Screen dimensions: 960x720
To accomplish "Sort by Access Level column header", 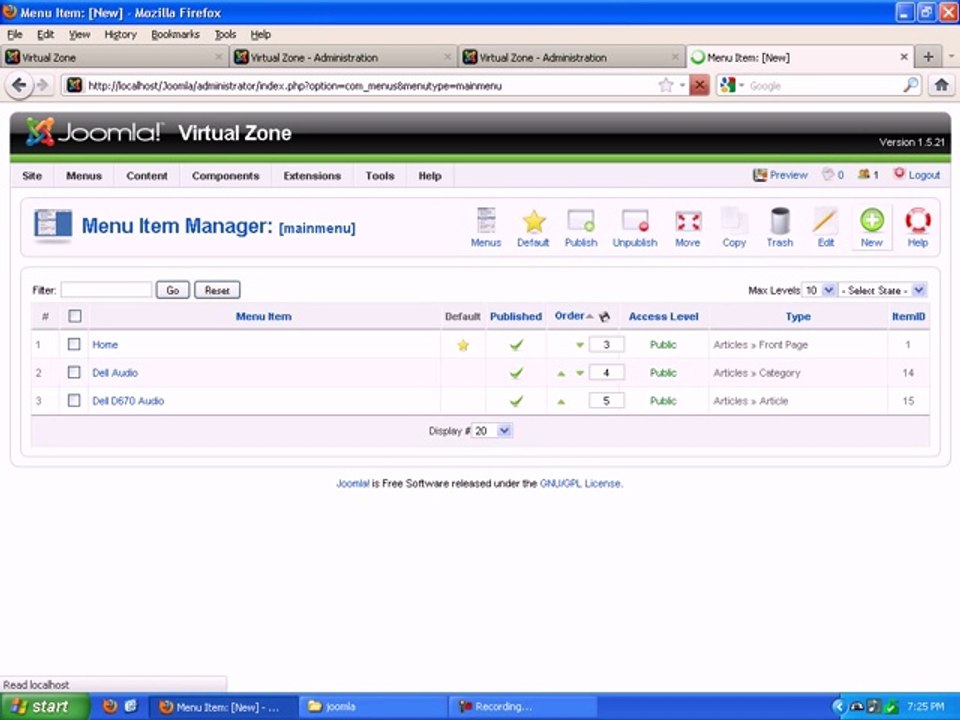I will coord(664,317).
